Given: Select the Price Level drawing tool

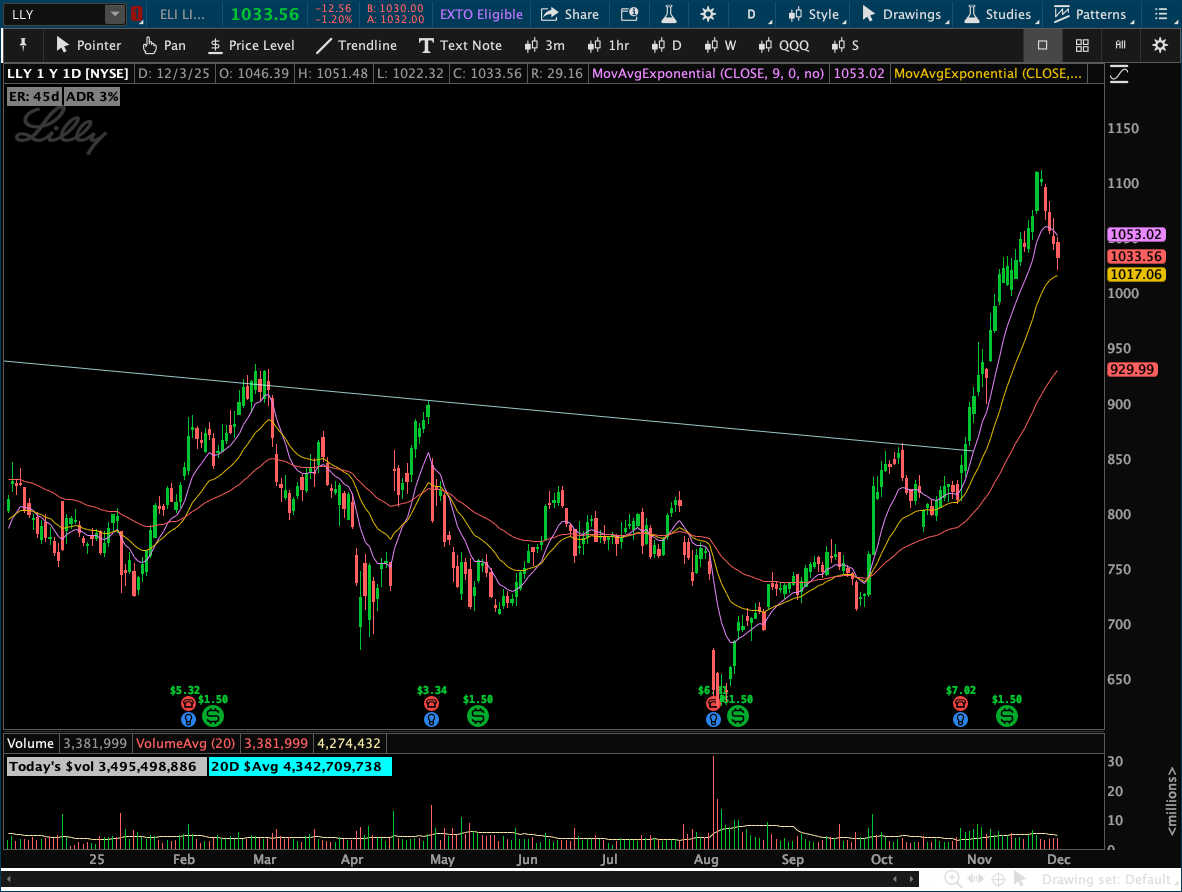Looking at the screenshot, I should 252,45.
